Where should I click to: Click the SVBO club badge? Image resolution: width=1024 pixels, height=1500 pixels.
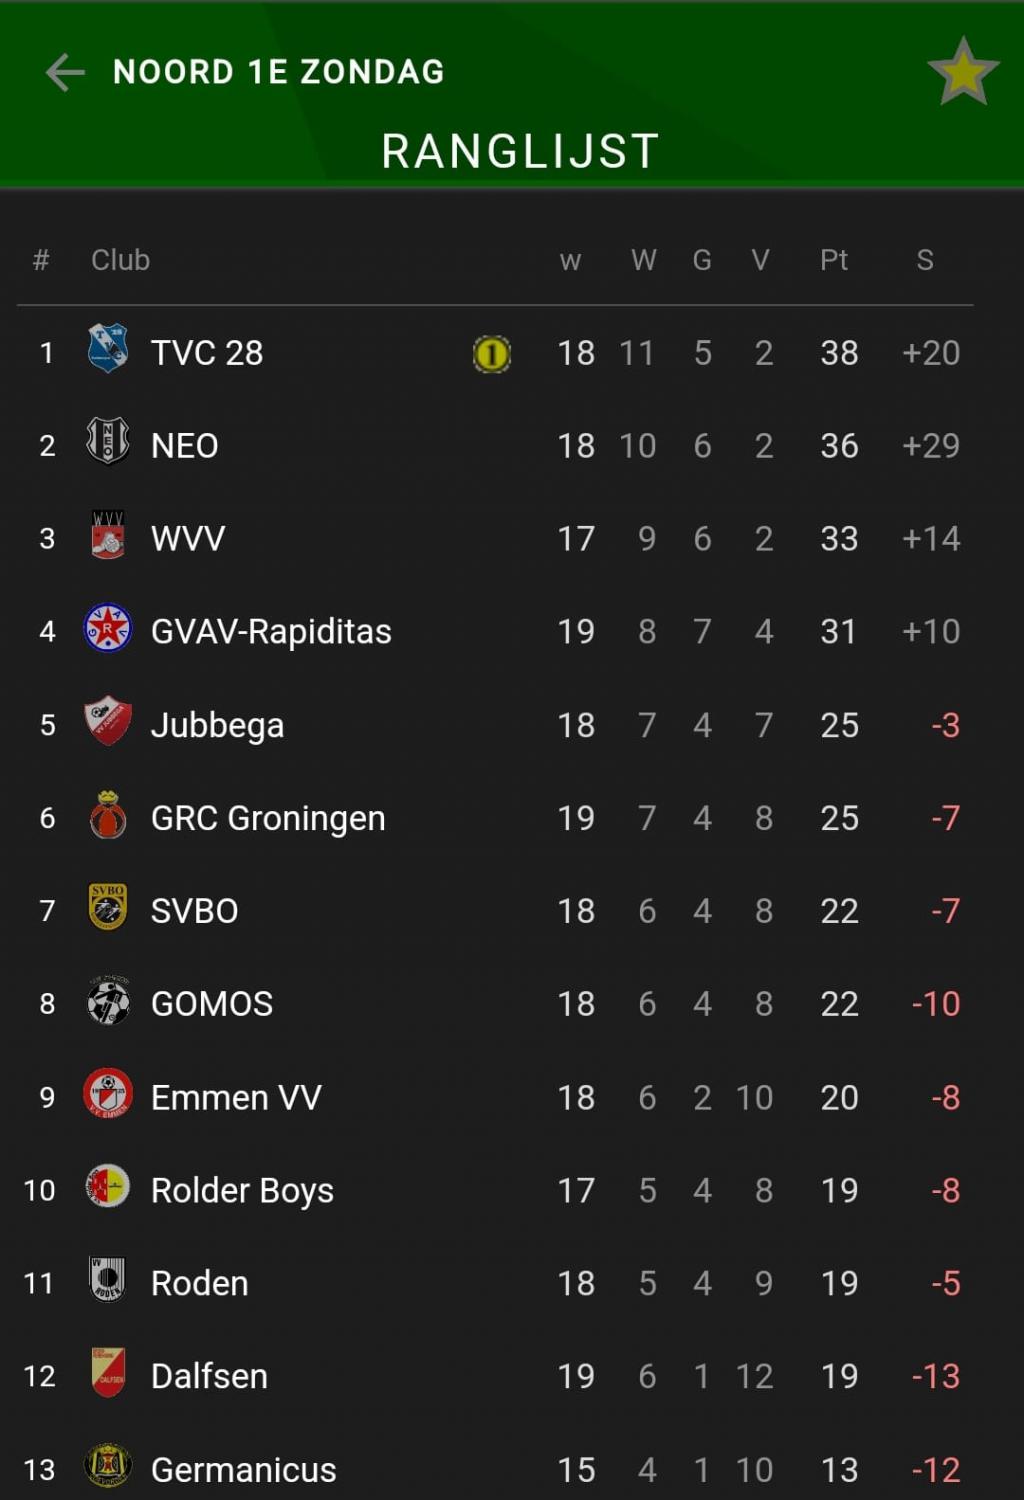[x=108, y=907]
